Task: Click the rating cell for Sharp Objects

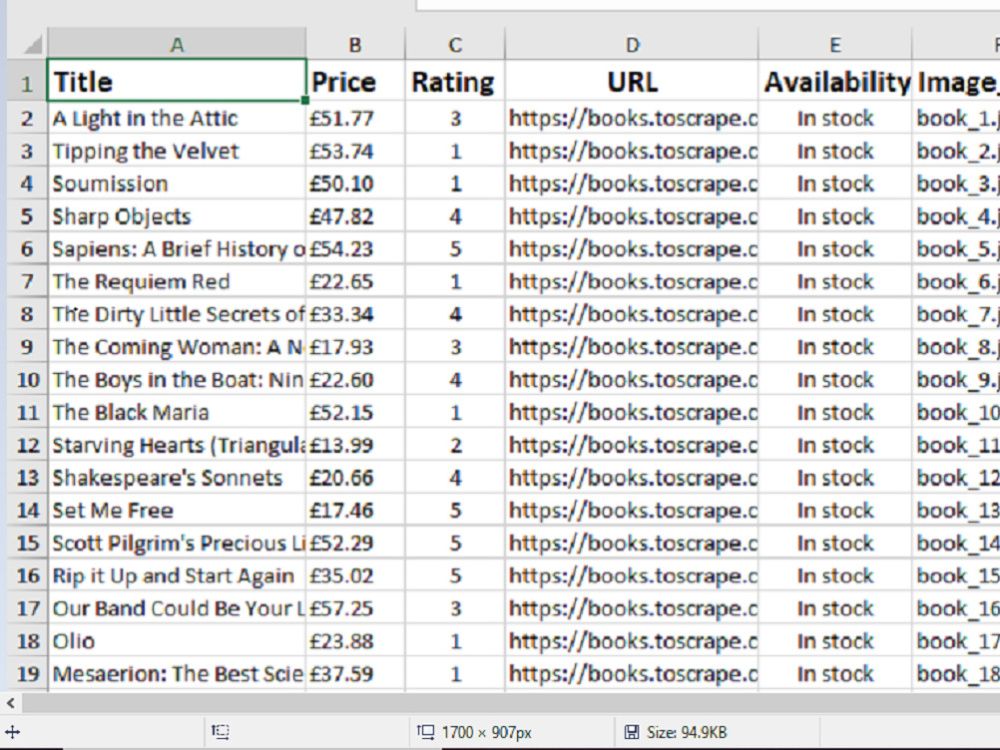Action: click(x=455, y=216)
